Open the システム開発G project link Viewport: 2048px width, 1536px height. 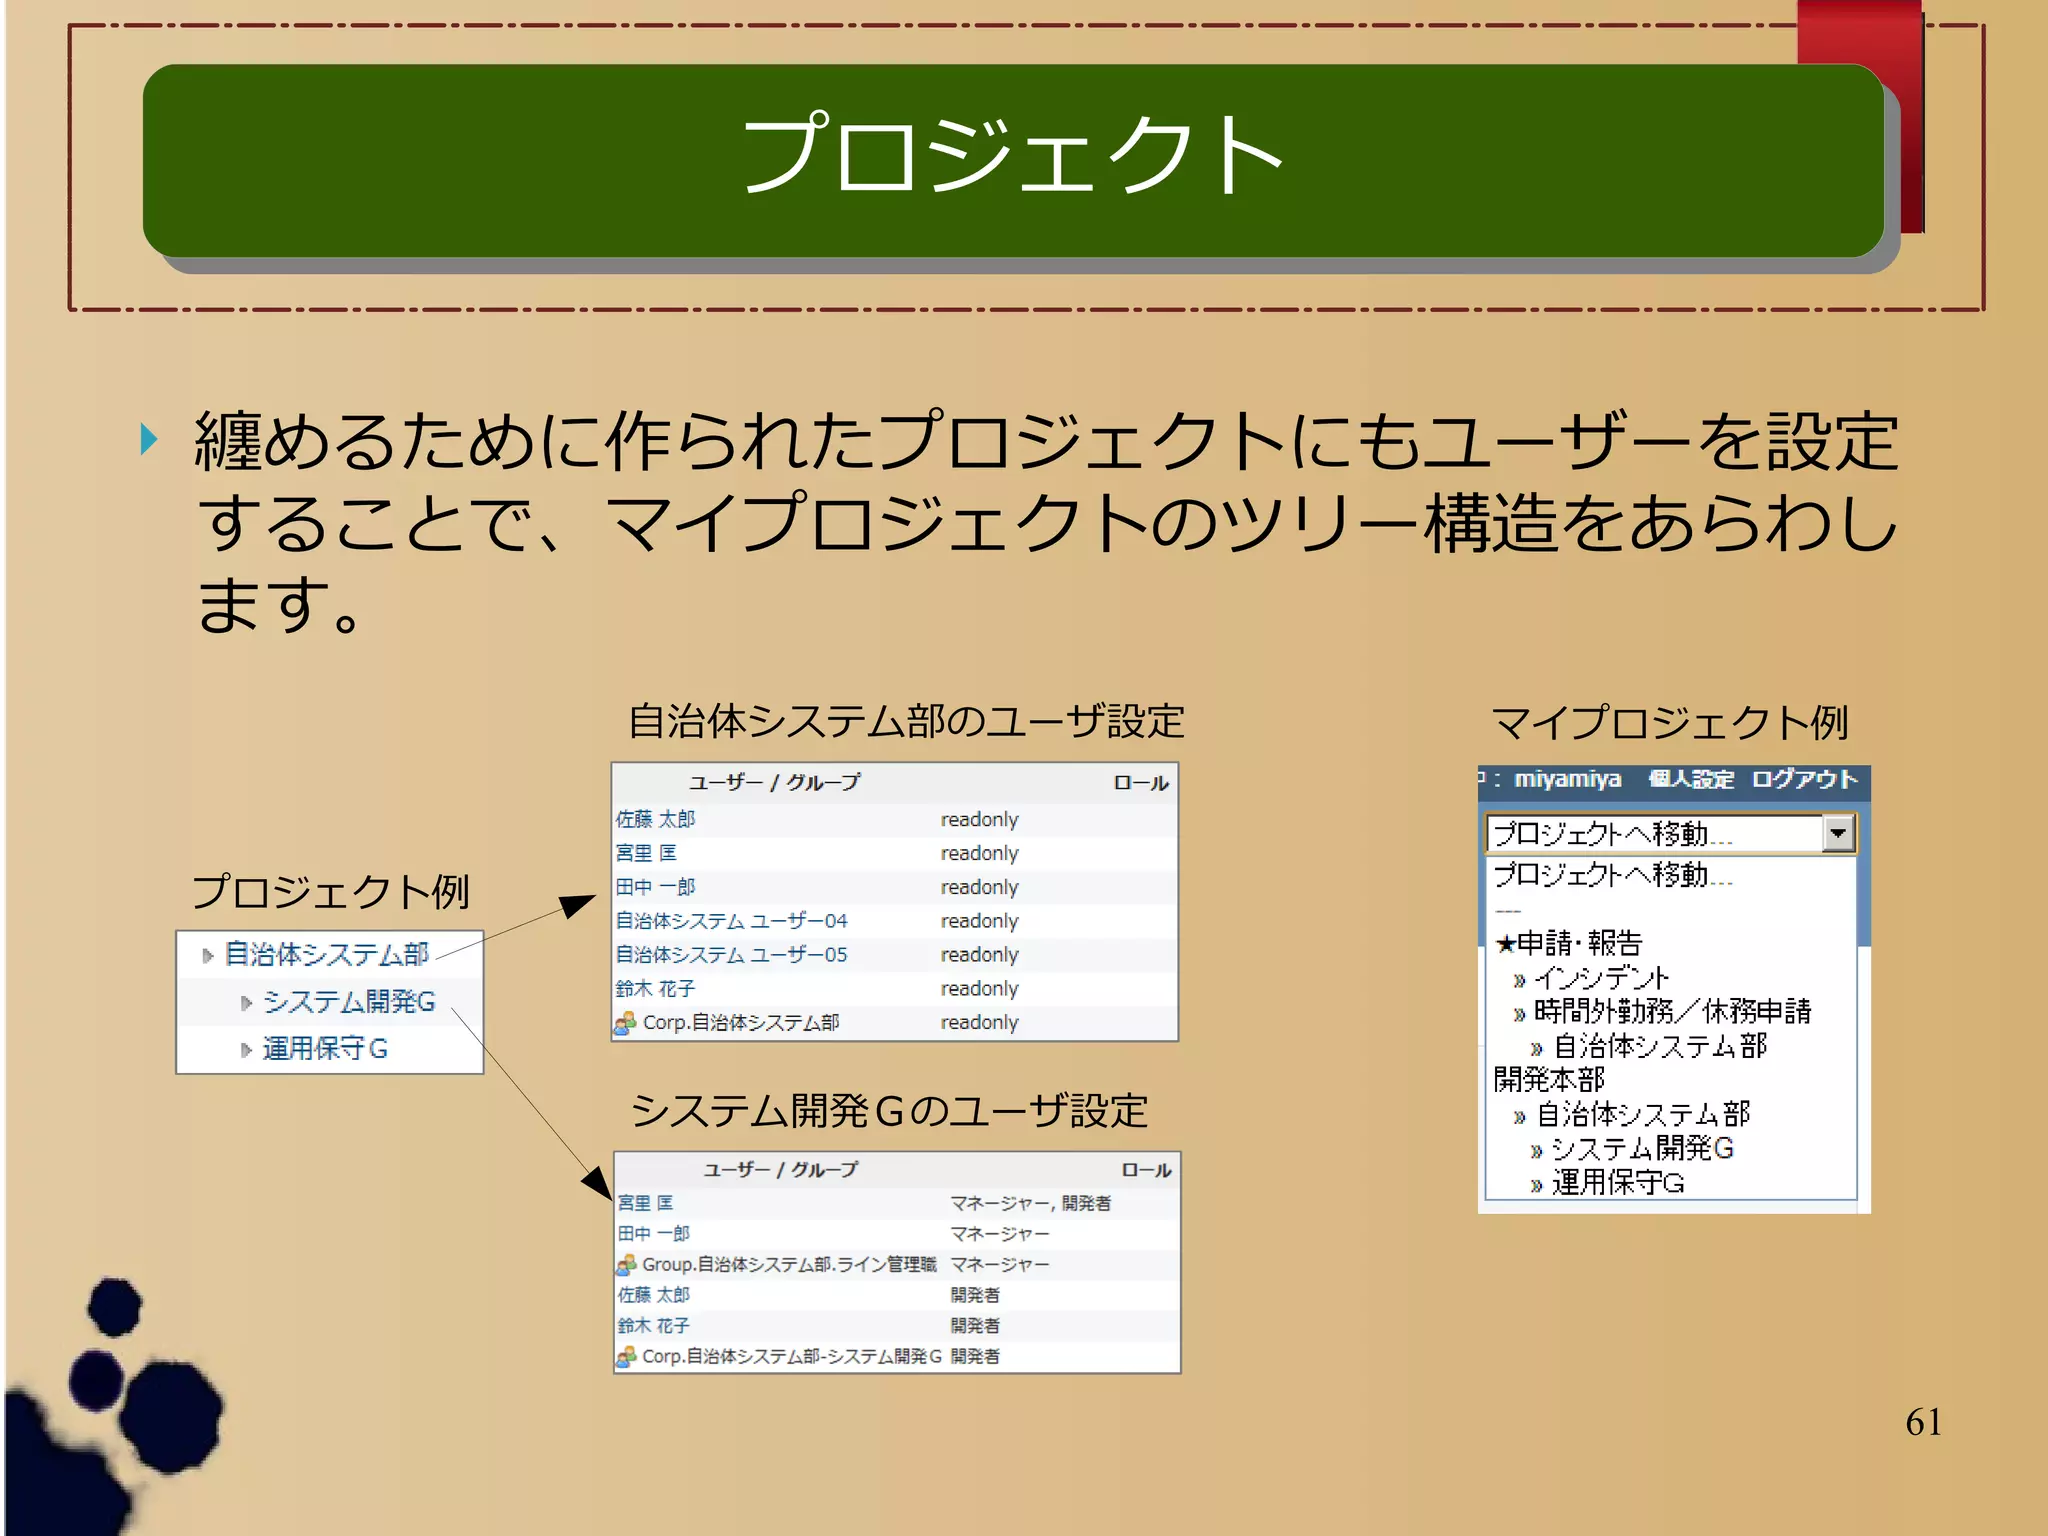pyautogui.click(x=349, y=1001)
